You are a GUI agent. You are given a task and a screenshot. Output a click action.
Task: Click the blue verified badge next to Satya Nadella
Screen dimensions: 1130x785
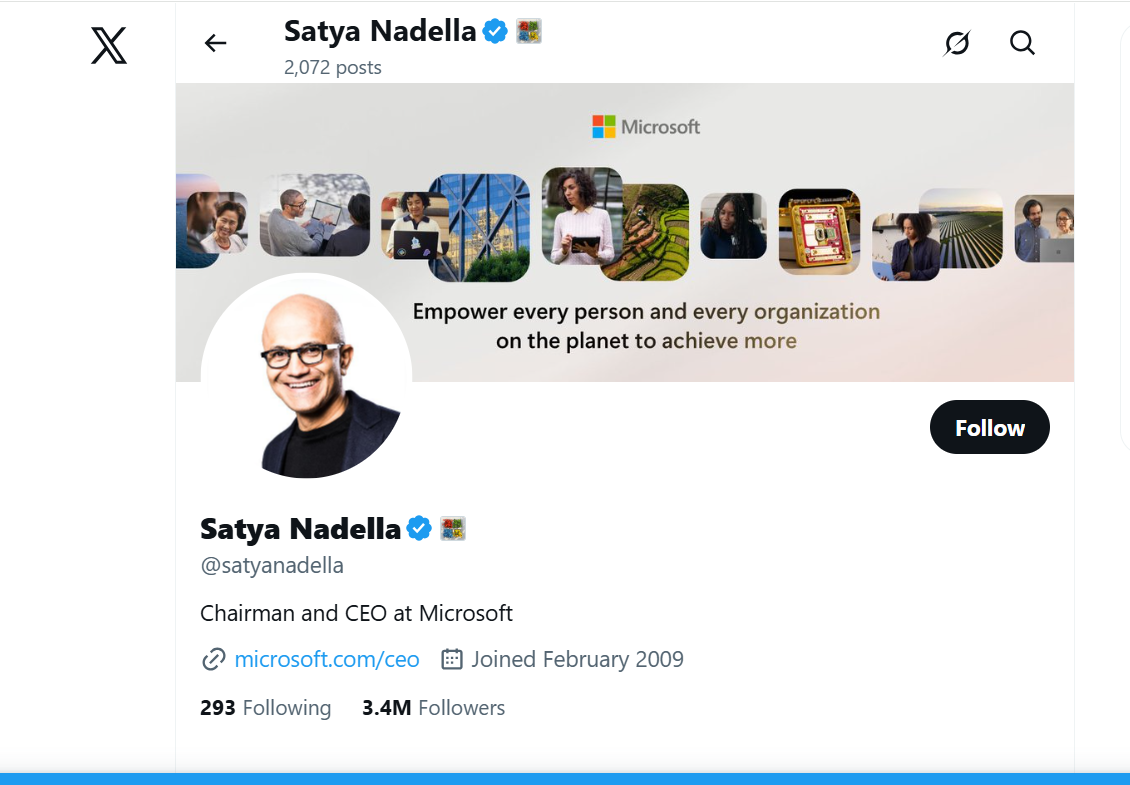pos(417,528)
